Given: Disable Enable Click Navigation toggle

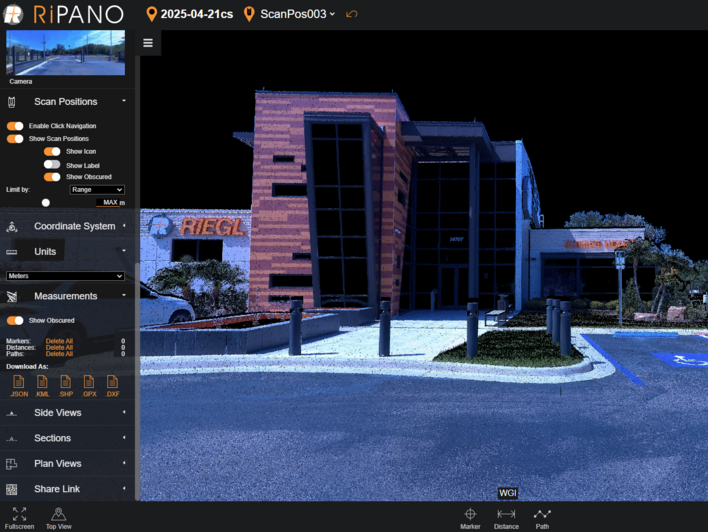Looking at the screenshot, I should (x=15, y=126).
